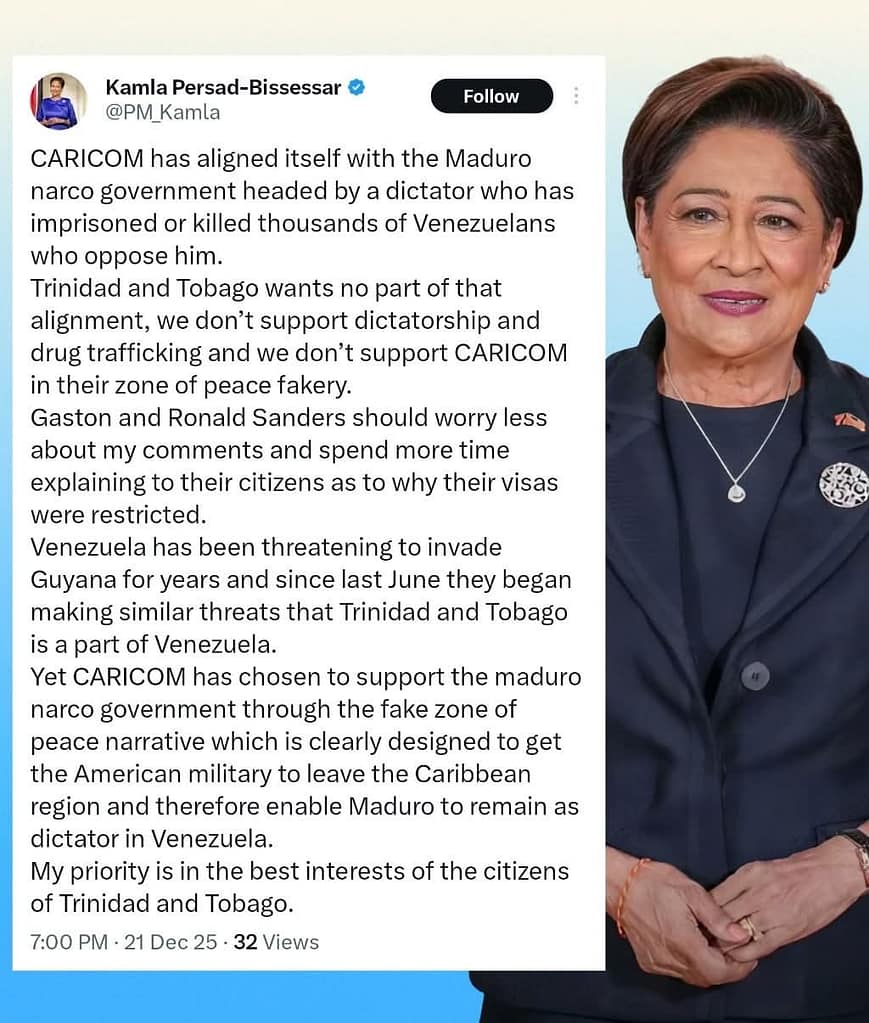
Task: Click the 21 Dec 25 date
Action: pos(170,942)
